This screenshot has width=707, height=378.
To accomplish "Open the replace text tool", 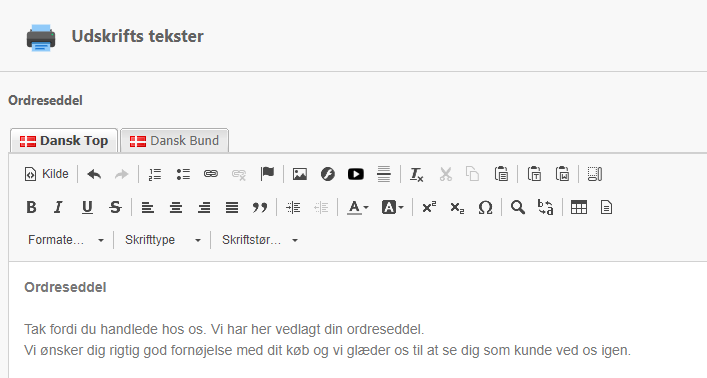I will coord(546,207).
